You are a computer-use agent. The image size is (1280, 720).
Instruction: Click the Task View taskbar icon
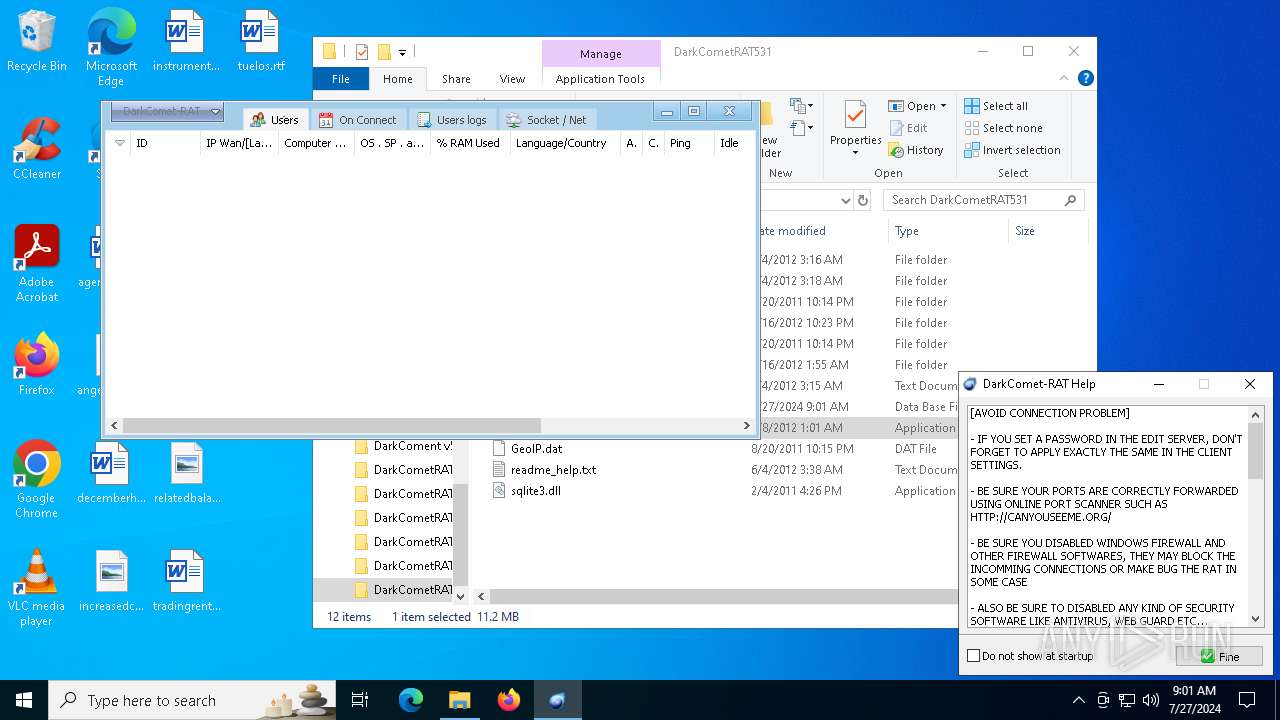(x=360, y=700)
